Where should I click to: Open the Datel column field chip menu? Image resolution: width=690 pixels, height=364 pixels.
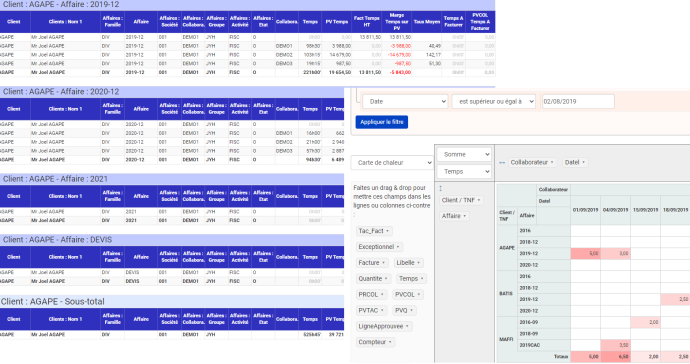[x=575, y=162]
